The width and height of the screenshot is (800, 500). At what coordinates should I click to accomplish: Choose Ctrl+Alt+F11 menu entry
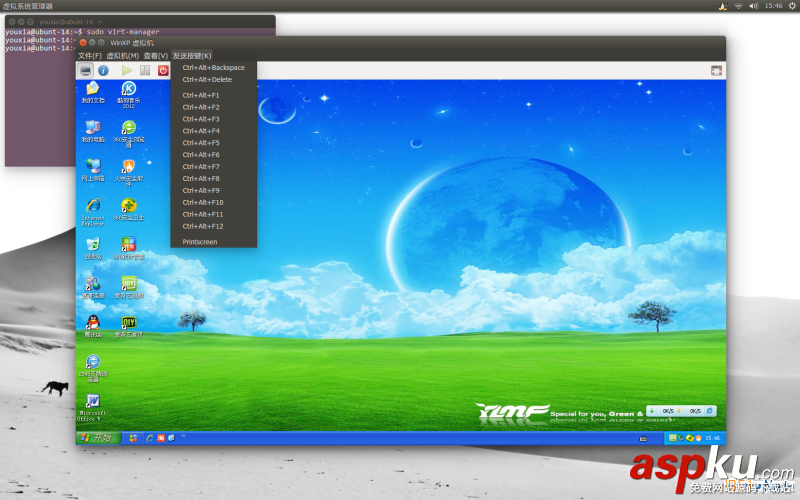click(213, 214)
